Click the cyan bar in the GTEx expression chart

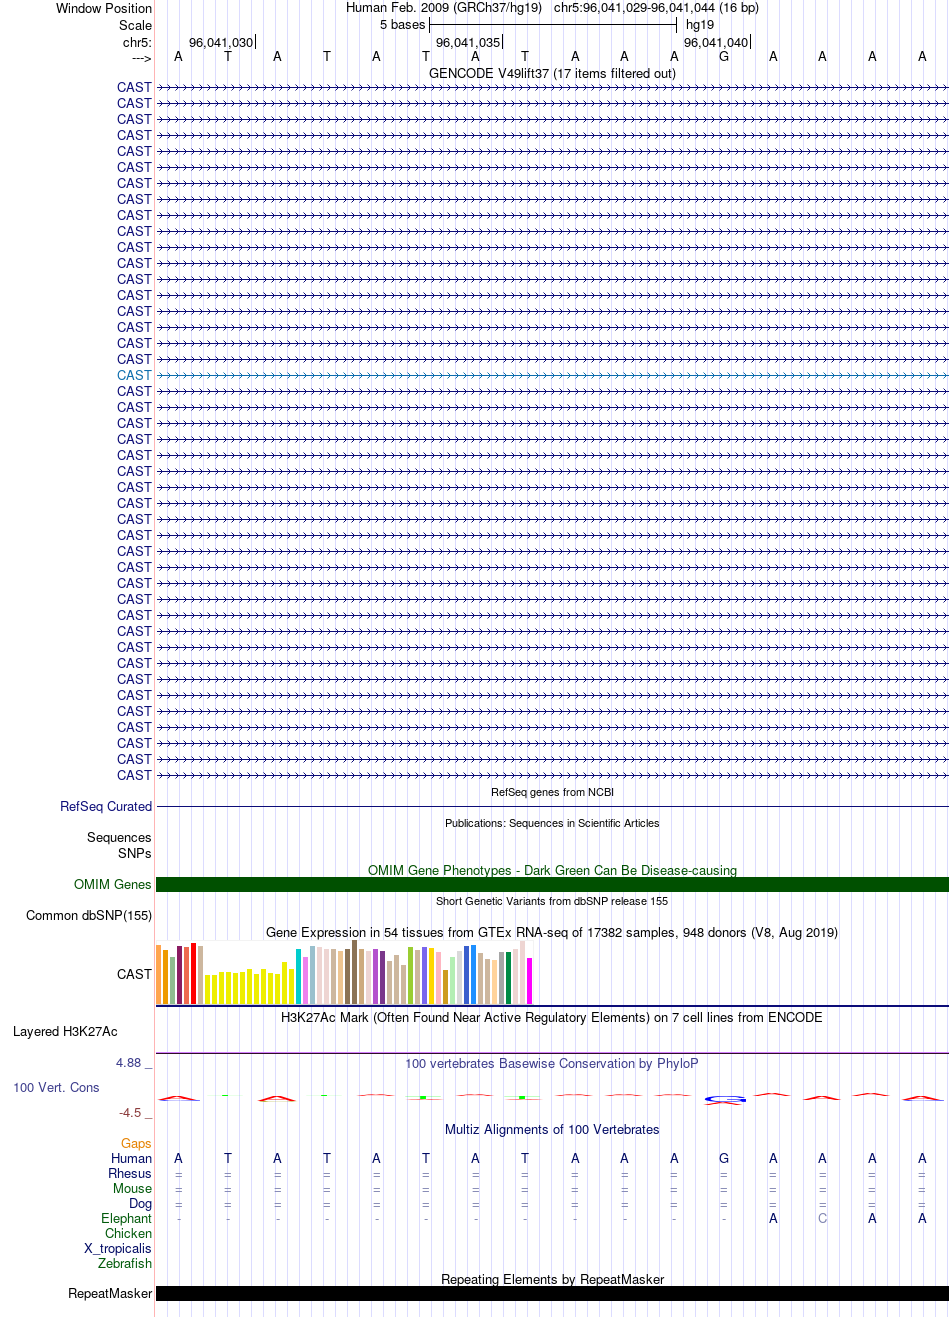pyautogui.click(x=299, y=977)
